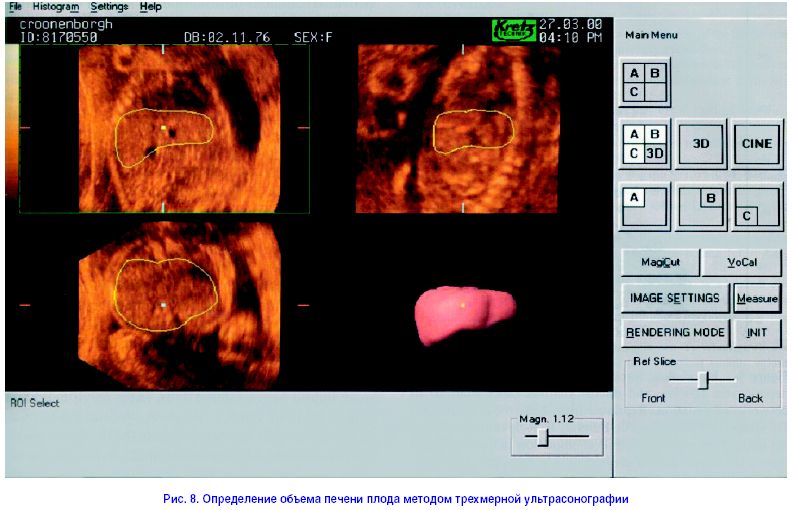The width and height of the screenshot is (793, 510).
Task: Toggle the Measure button
Action: (x=757, y=298)
